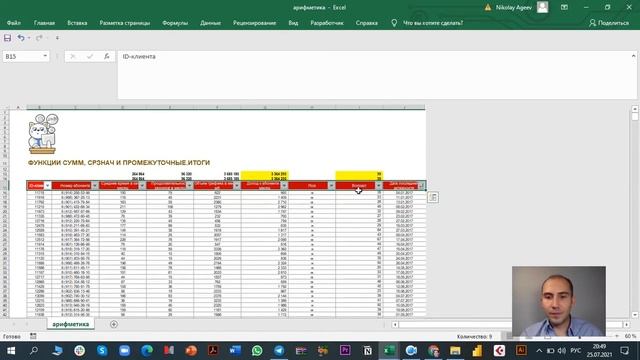Screen dimensions: 640x360
Task: Open Windows taskbar search
Action: 34,351
